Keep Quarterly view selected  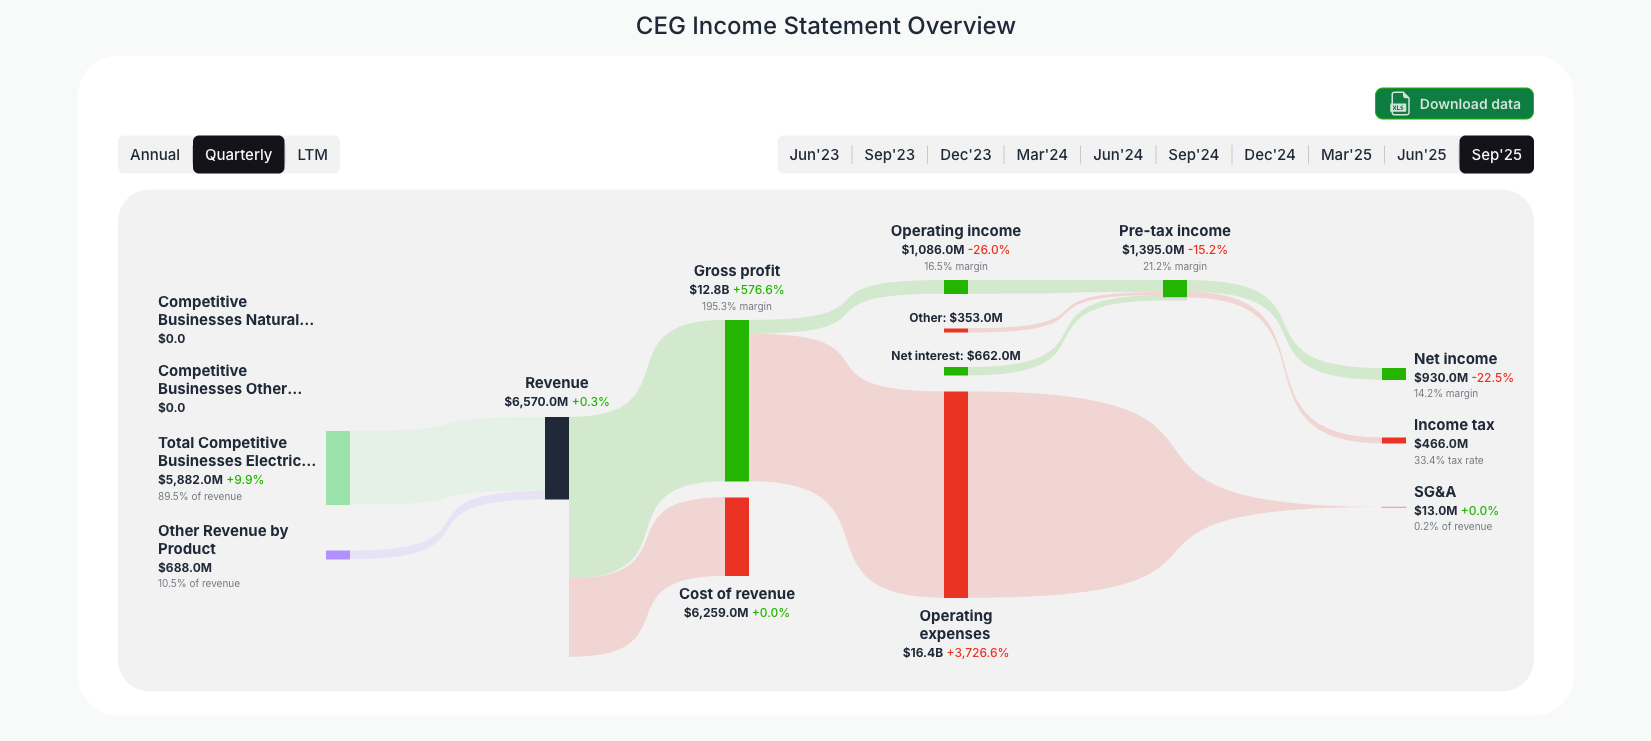click(x=238, y=154)
